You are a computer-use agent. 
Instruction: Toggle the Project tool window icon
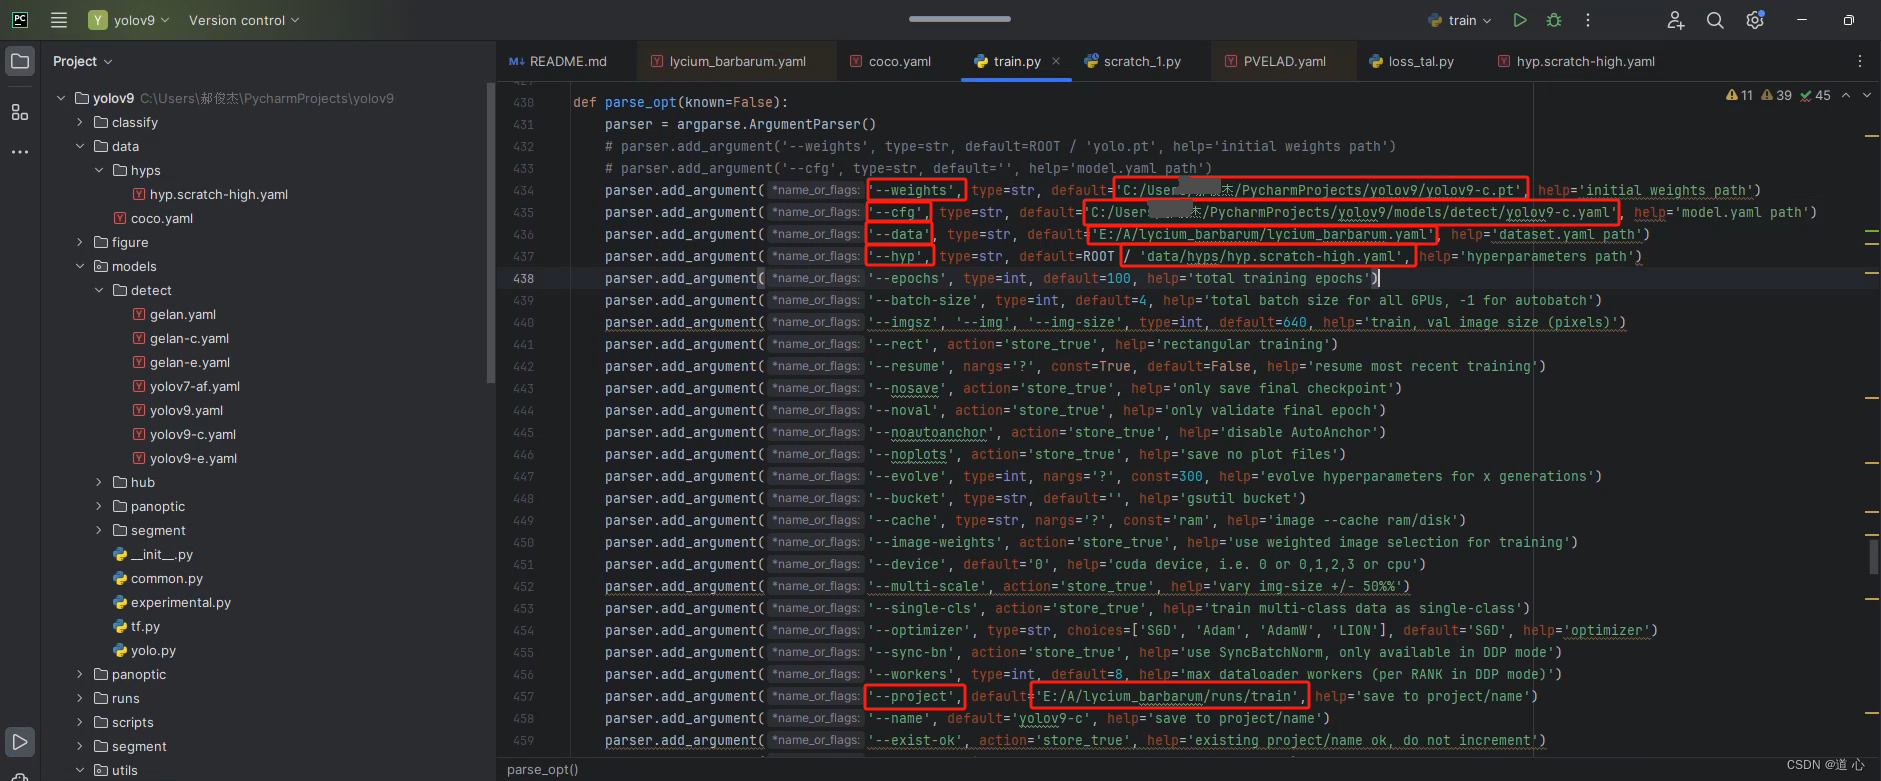pyautogui.click(x=20, y=61)
